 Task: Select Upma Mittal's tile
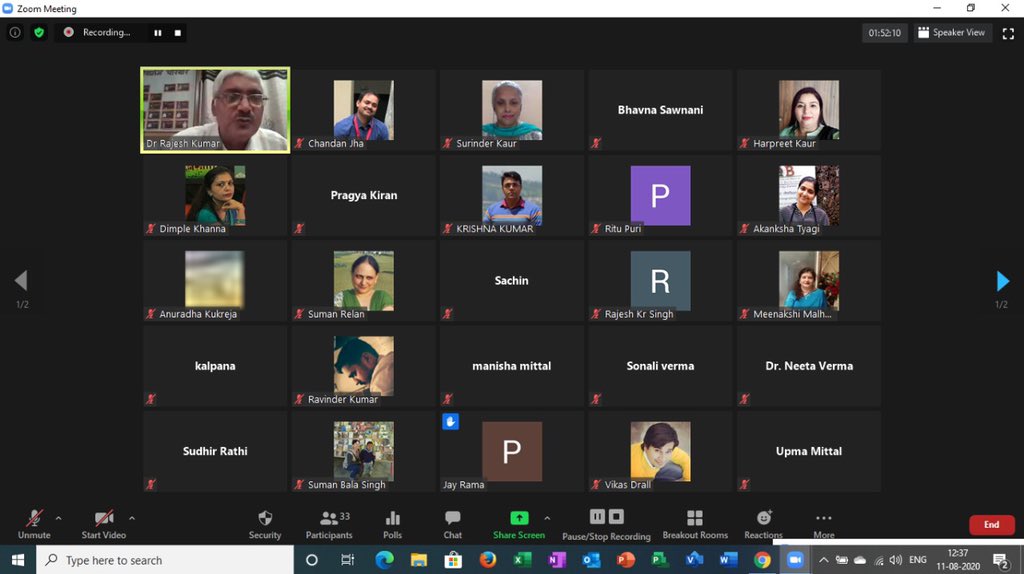point(808,451)
